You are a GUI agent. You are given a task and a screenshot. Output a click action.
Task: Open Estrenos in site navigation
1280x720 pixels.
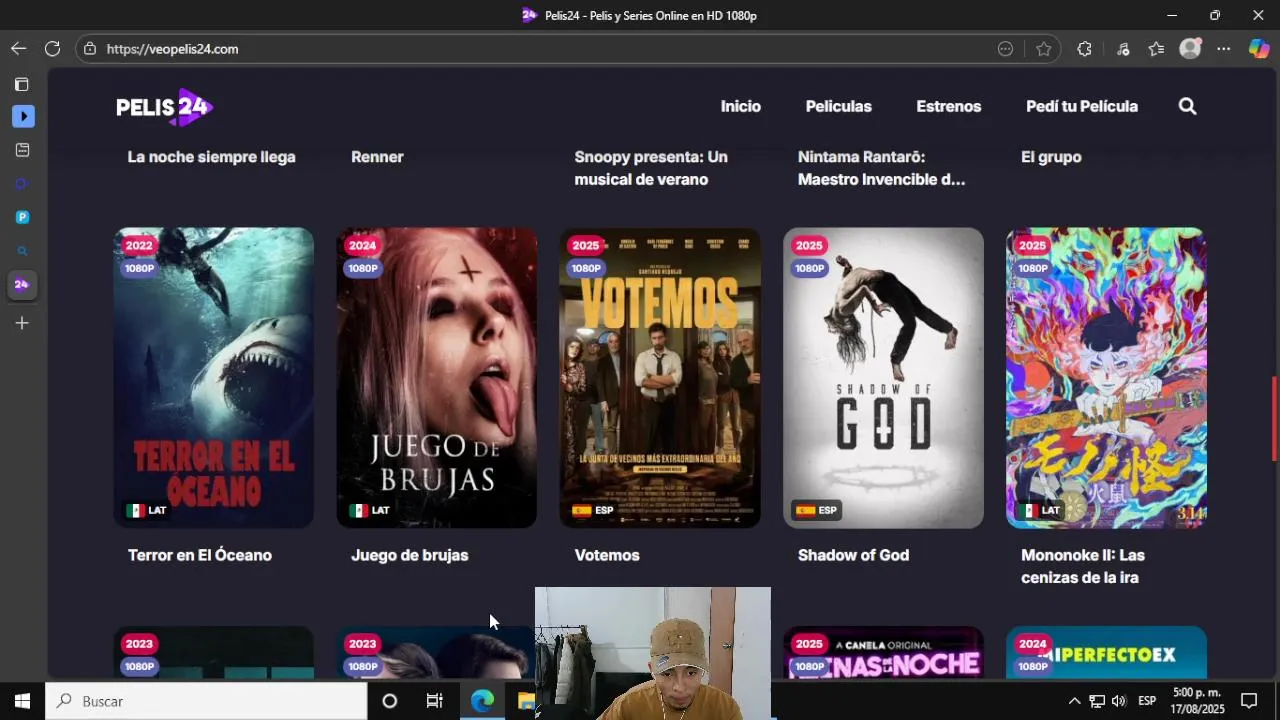click(949, 106)
